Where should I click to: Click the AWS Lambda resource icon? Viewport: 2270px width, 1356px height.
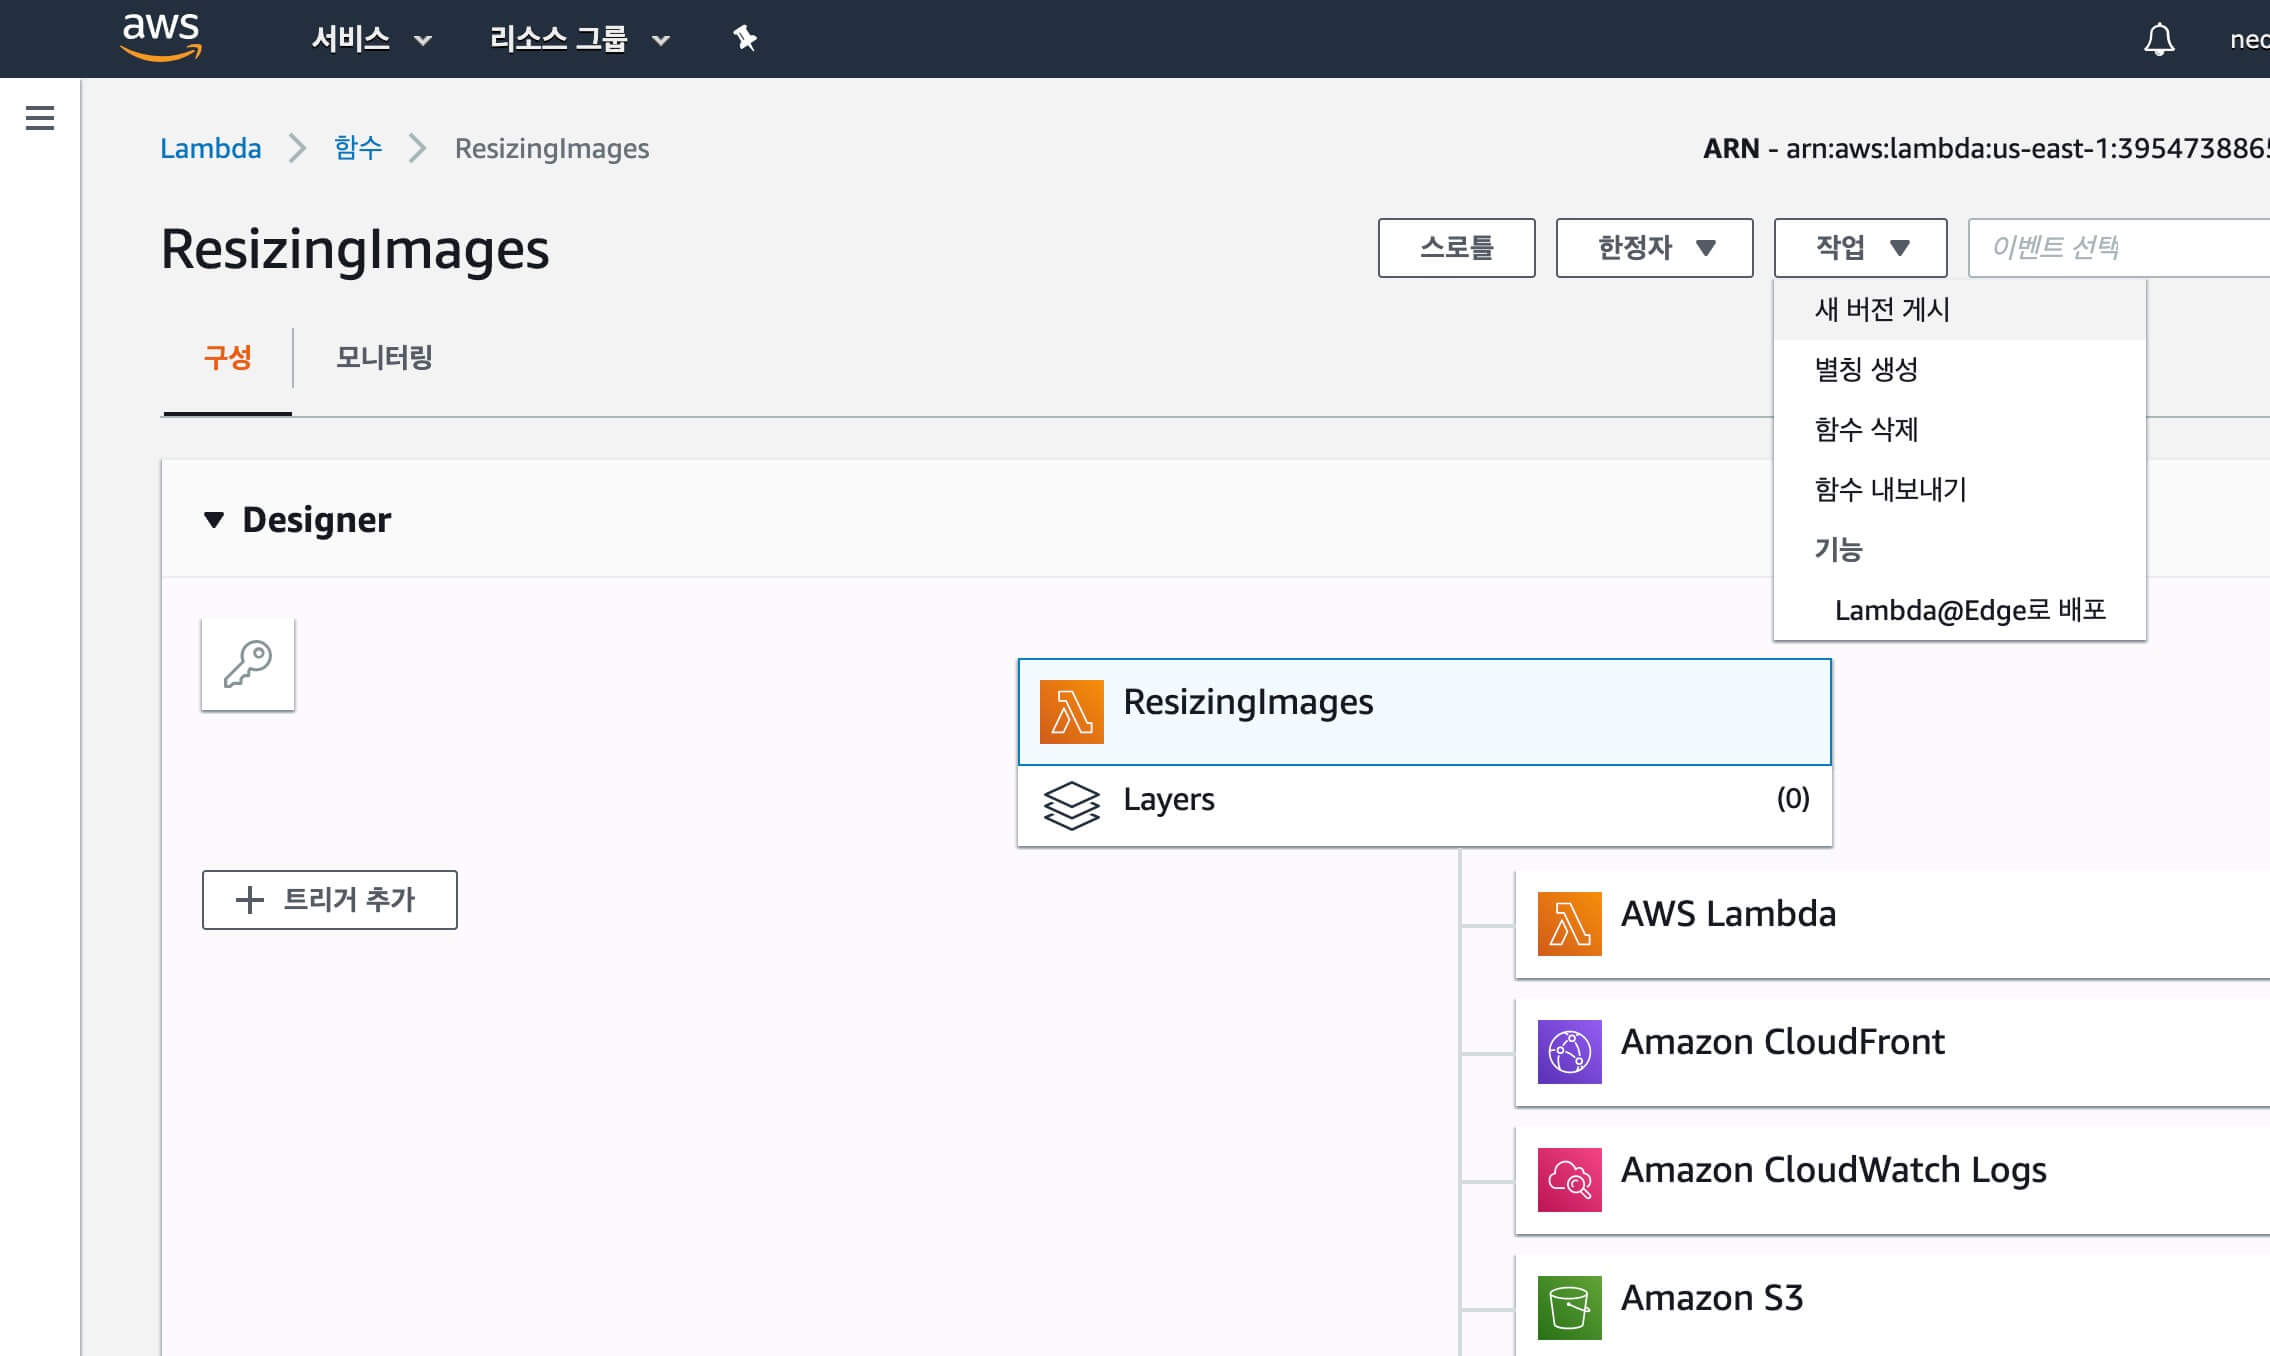point(1569,924)
